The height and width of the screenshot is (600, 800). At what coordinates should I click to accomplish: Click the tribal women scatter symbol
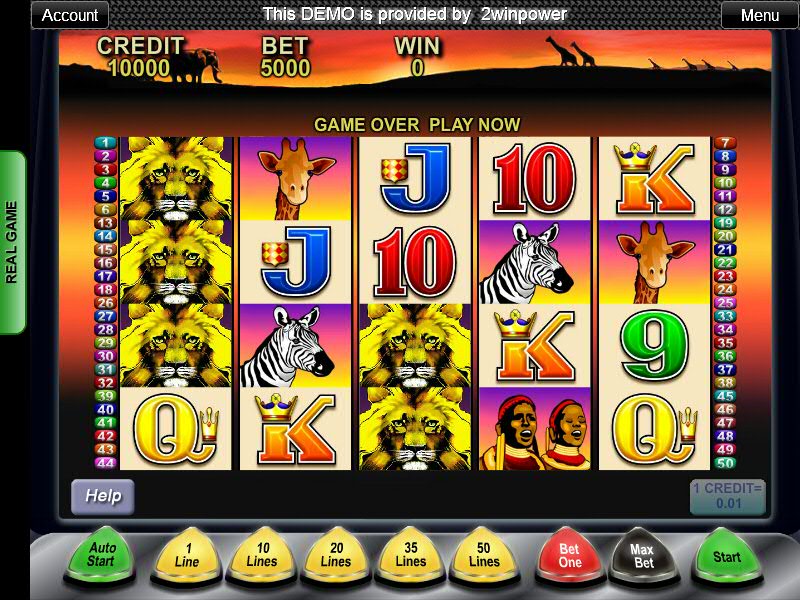pyautogui.click(x=535, y=429)
